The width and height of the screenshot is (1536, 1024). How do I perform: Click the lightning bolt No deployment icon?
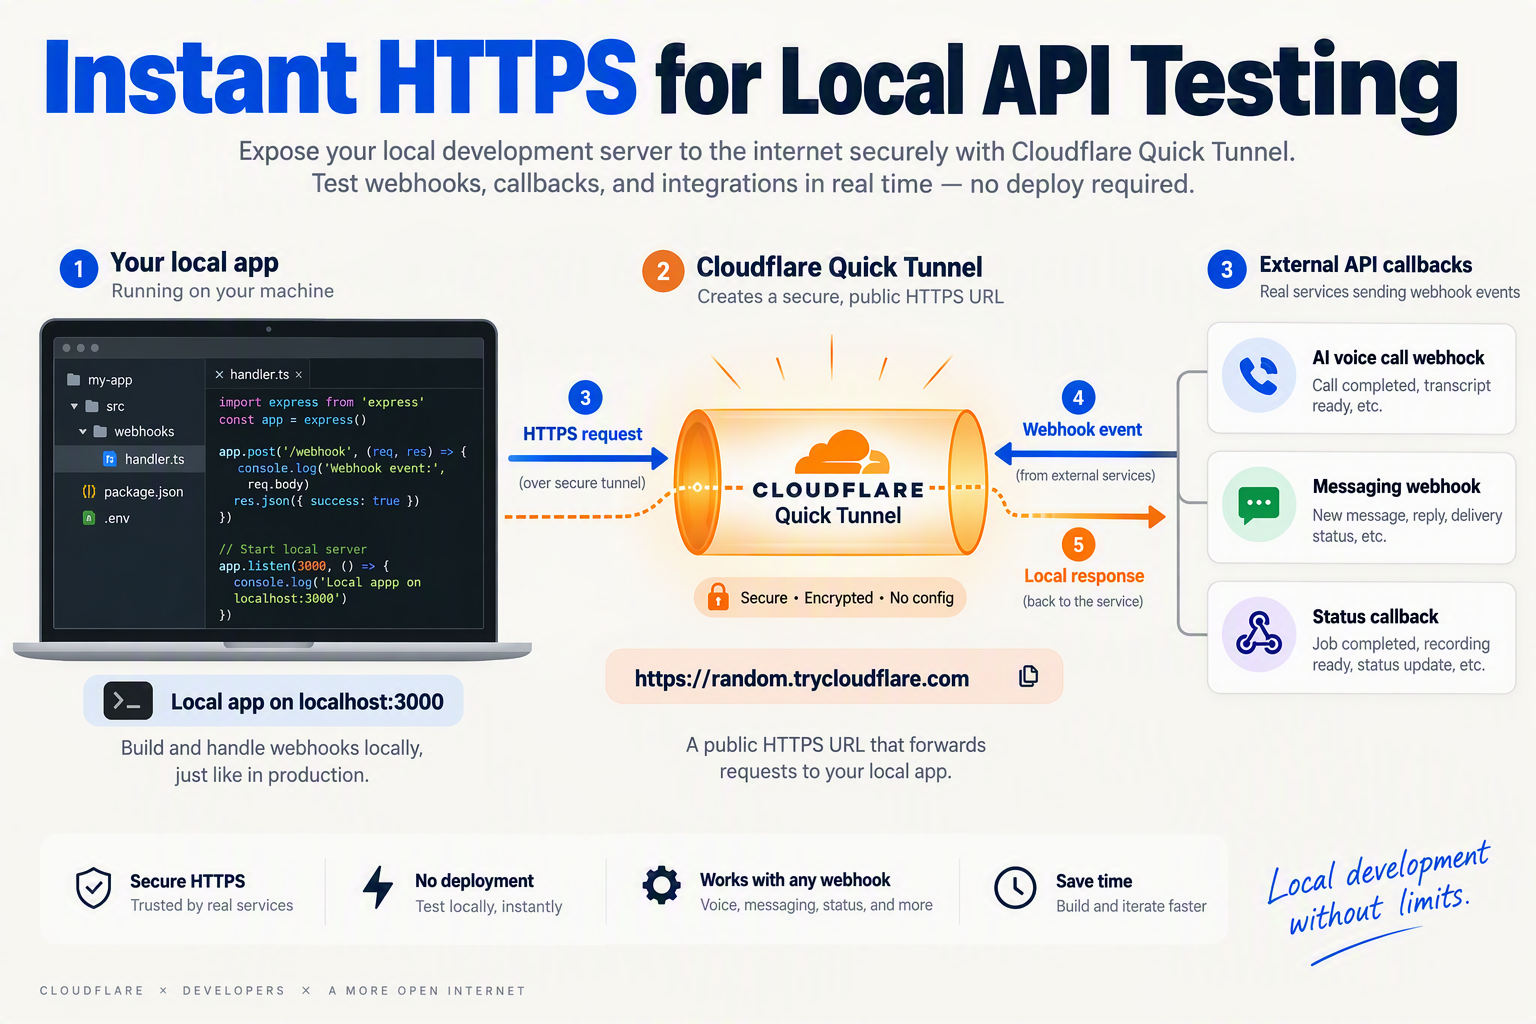click(x=378, y=887)
